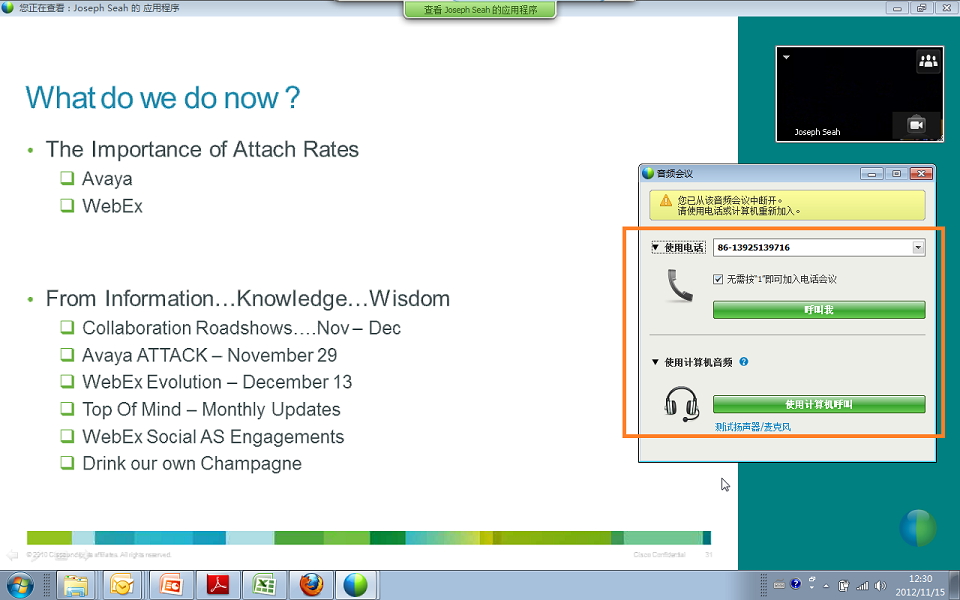The image size is (960, 600).
Task: Collapse the 使用电话 section
Action: 656,247
